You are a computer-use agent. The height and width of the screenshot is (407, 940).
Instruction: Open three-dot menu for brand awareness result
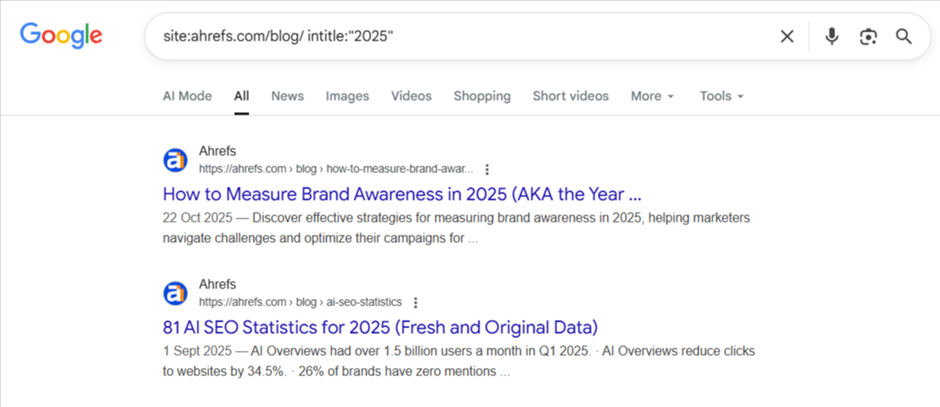click(487, 169)
